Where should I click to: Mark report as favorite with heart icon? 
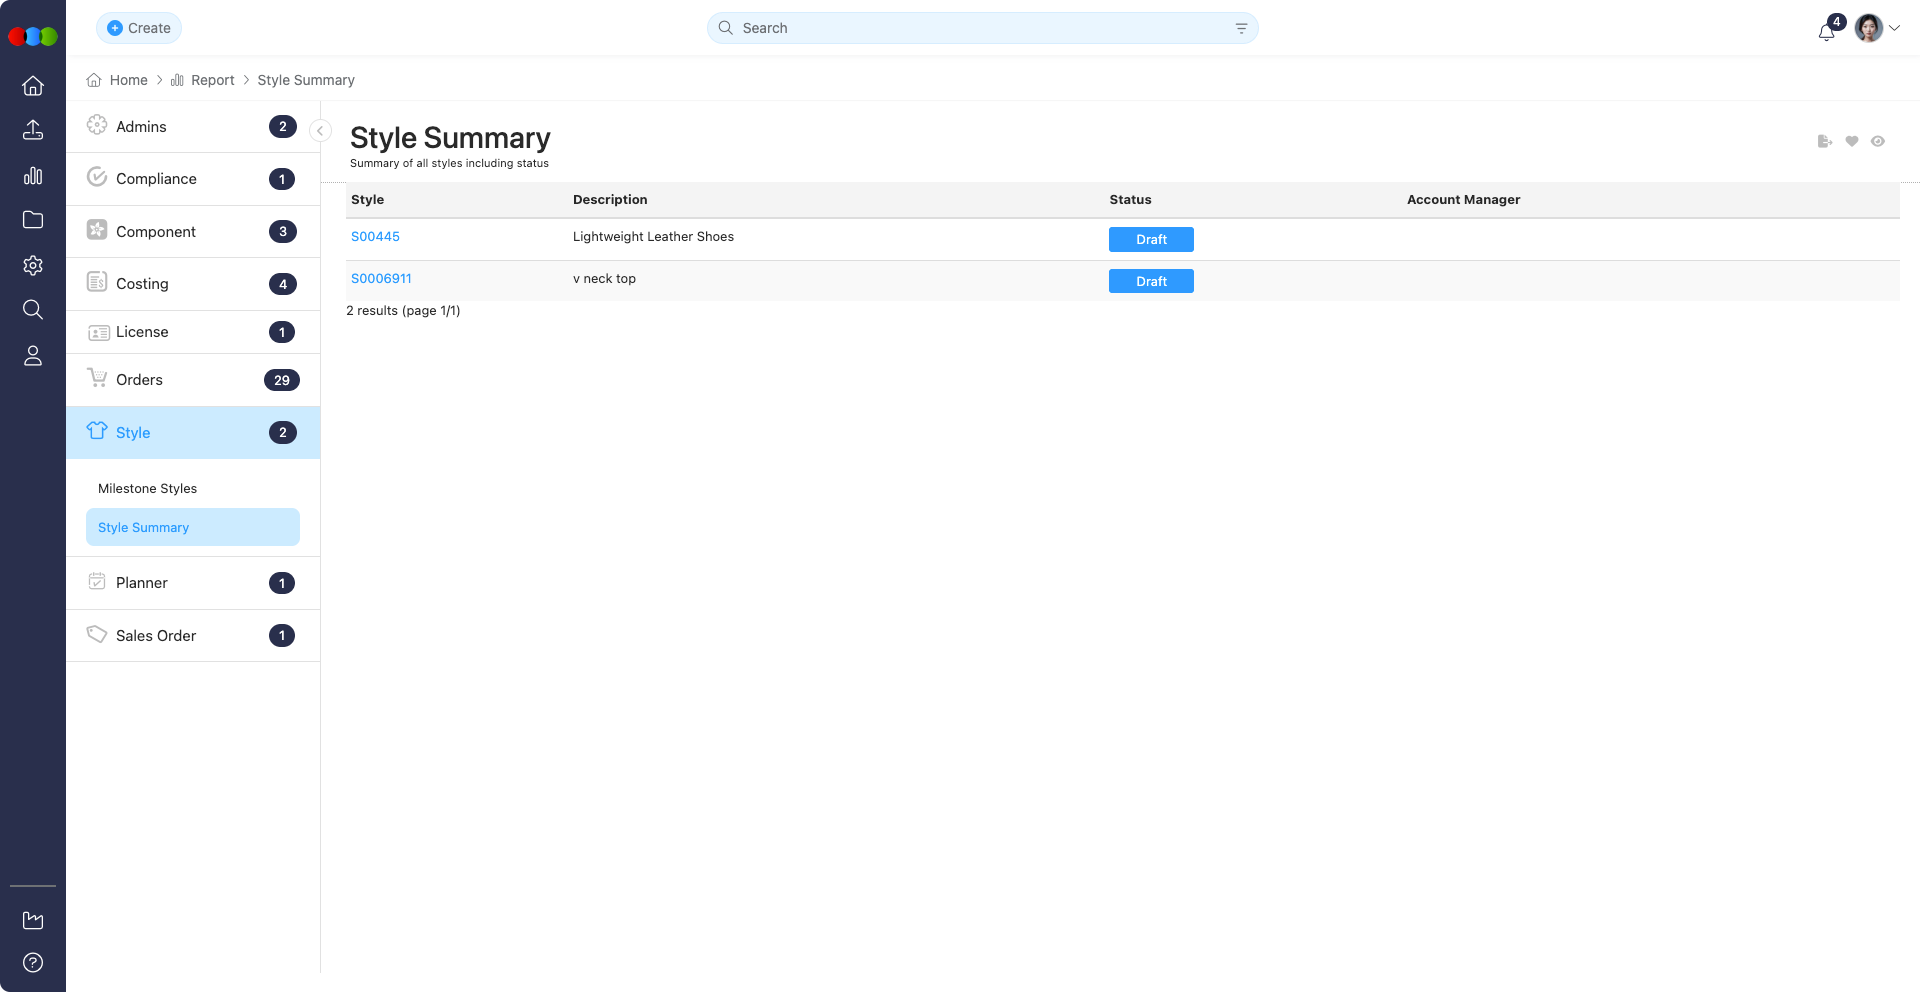pos(1851,142)
